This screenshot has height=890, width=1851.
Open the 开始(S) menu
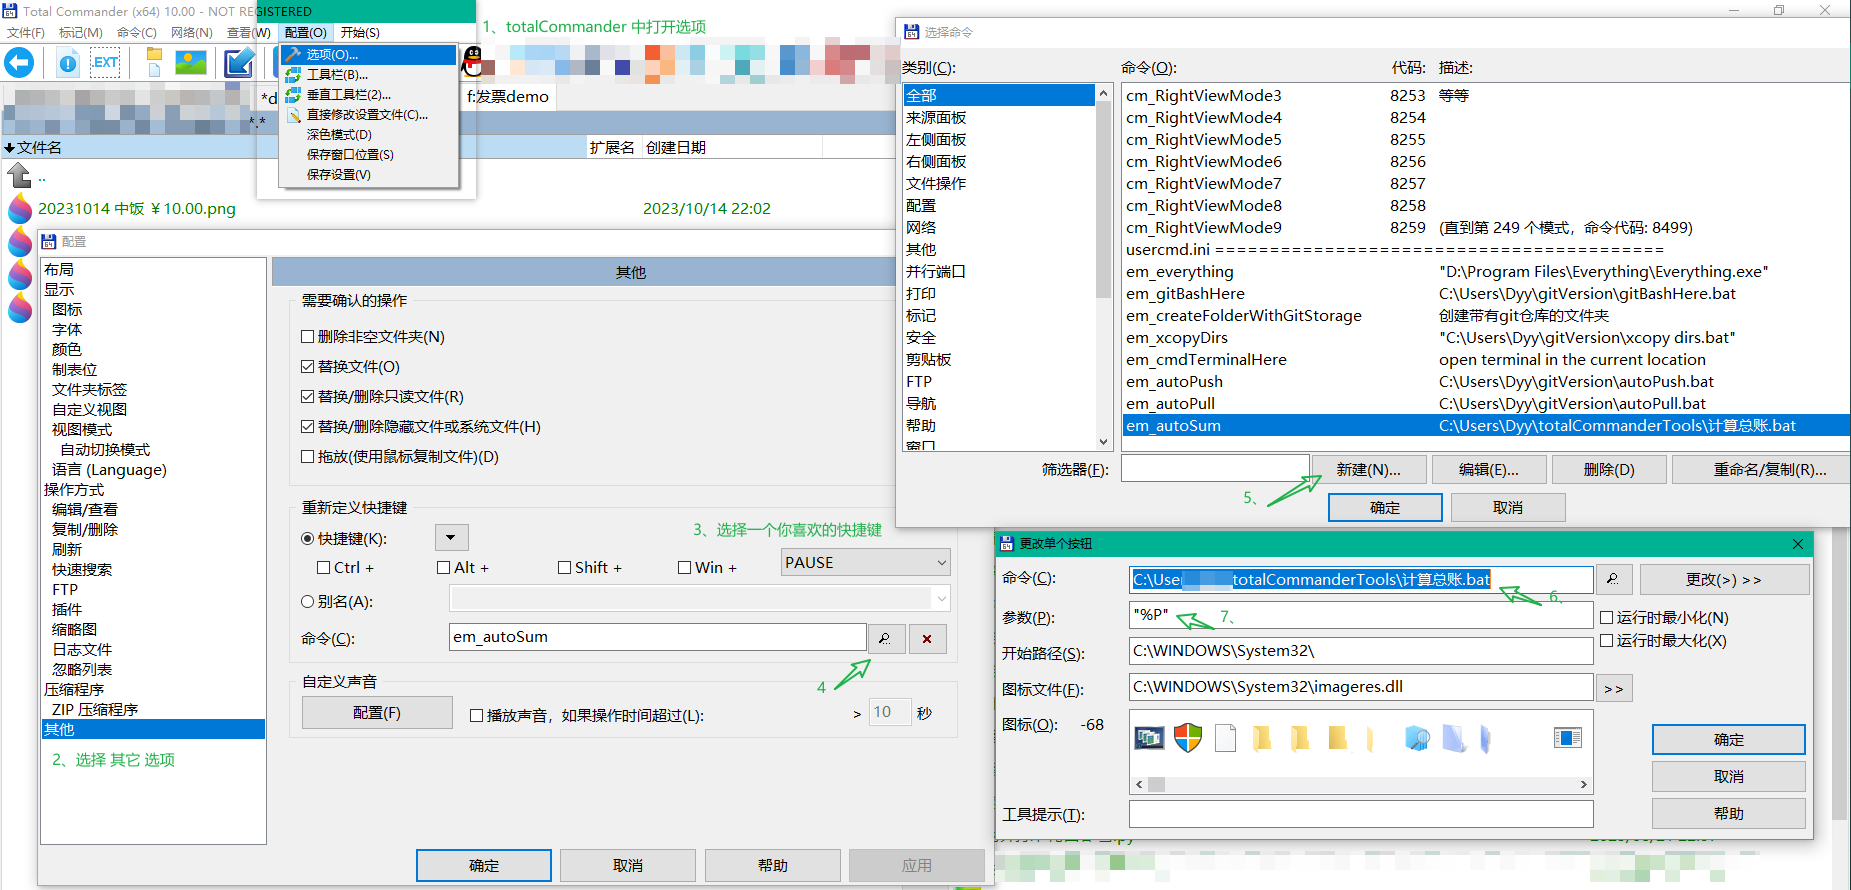pyautogui.click(x=360, y=33)
